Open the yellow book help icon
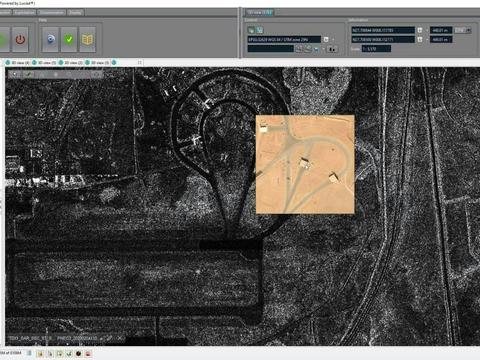480x360 pixels. point(87,40)
